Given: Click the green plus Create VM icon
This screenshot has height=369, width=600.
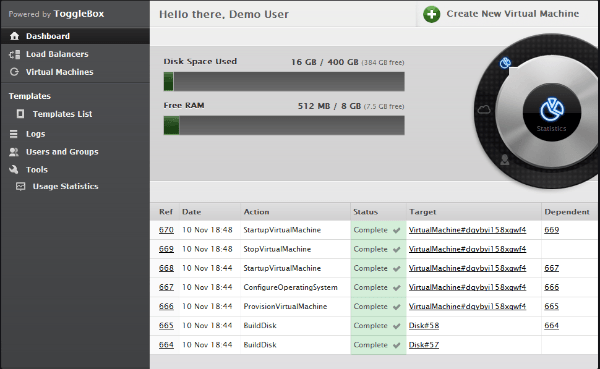Looking at the screenshot, I should [x=431, y=15].
